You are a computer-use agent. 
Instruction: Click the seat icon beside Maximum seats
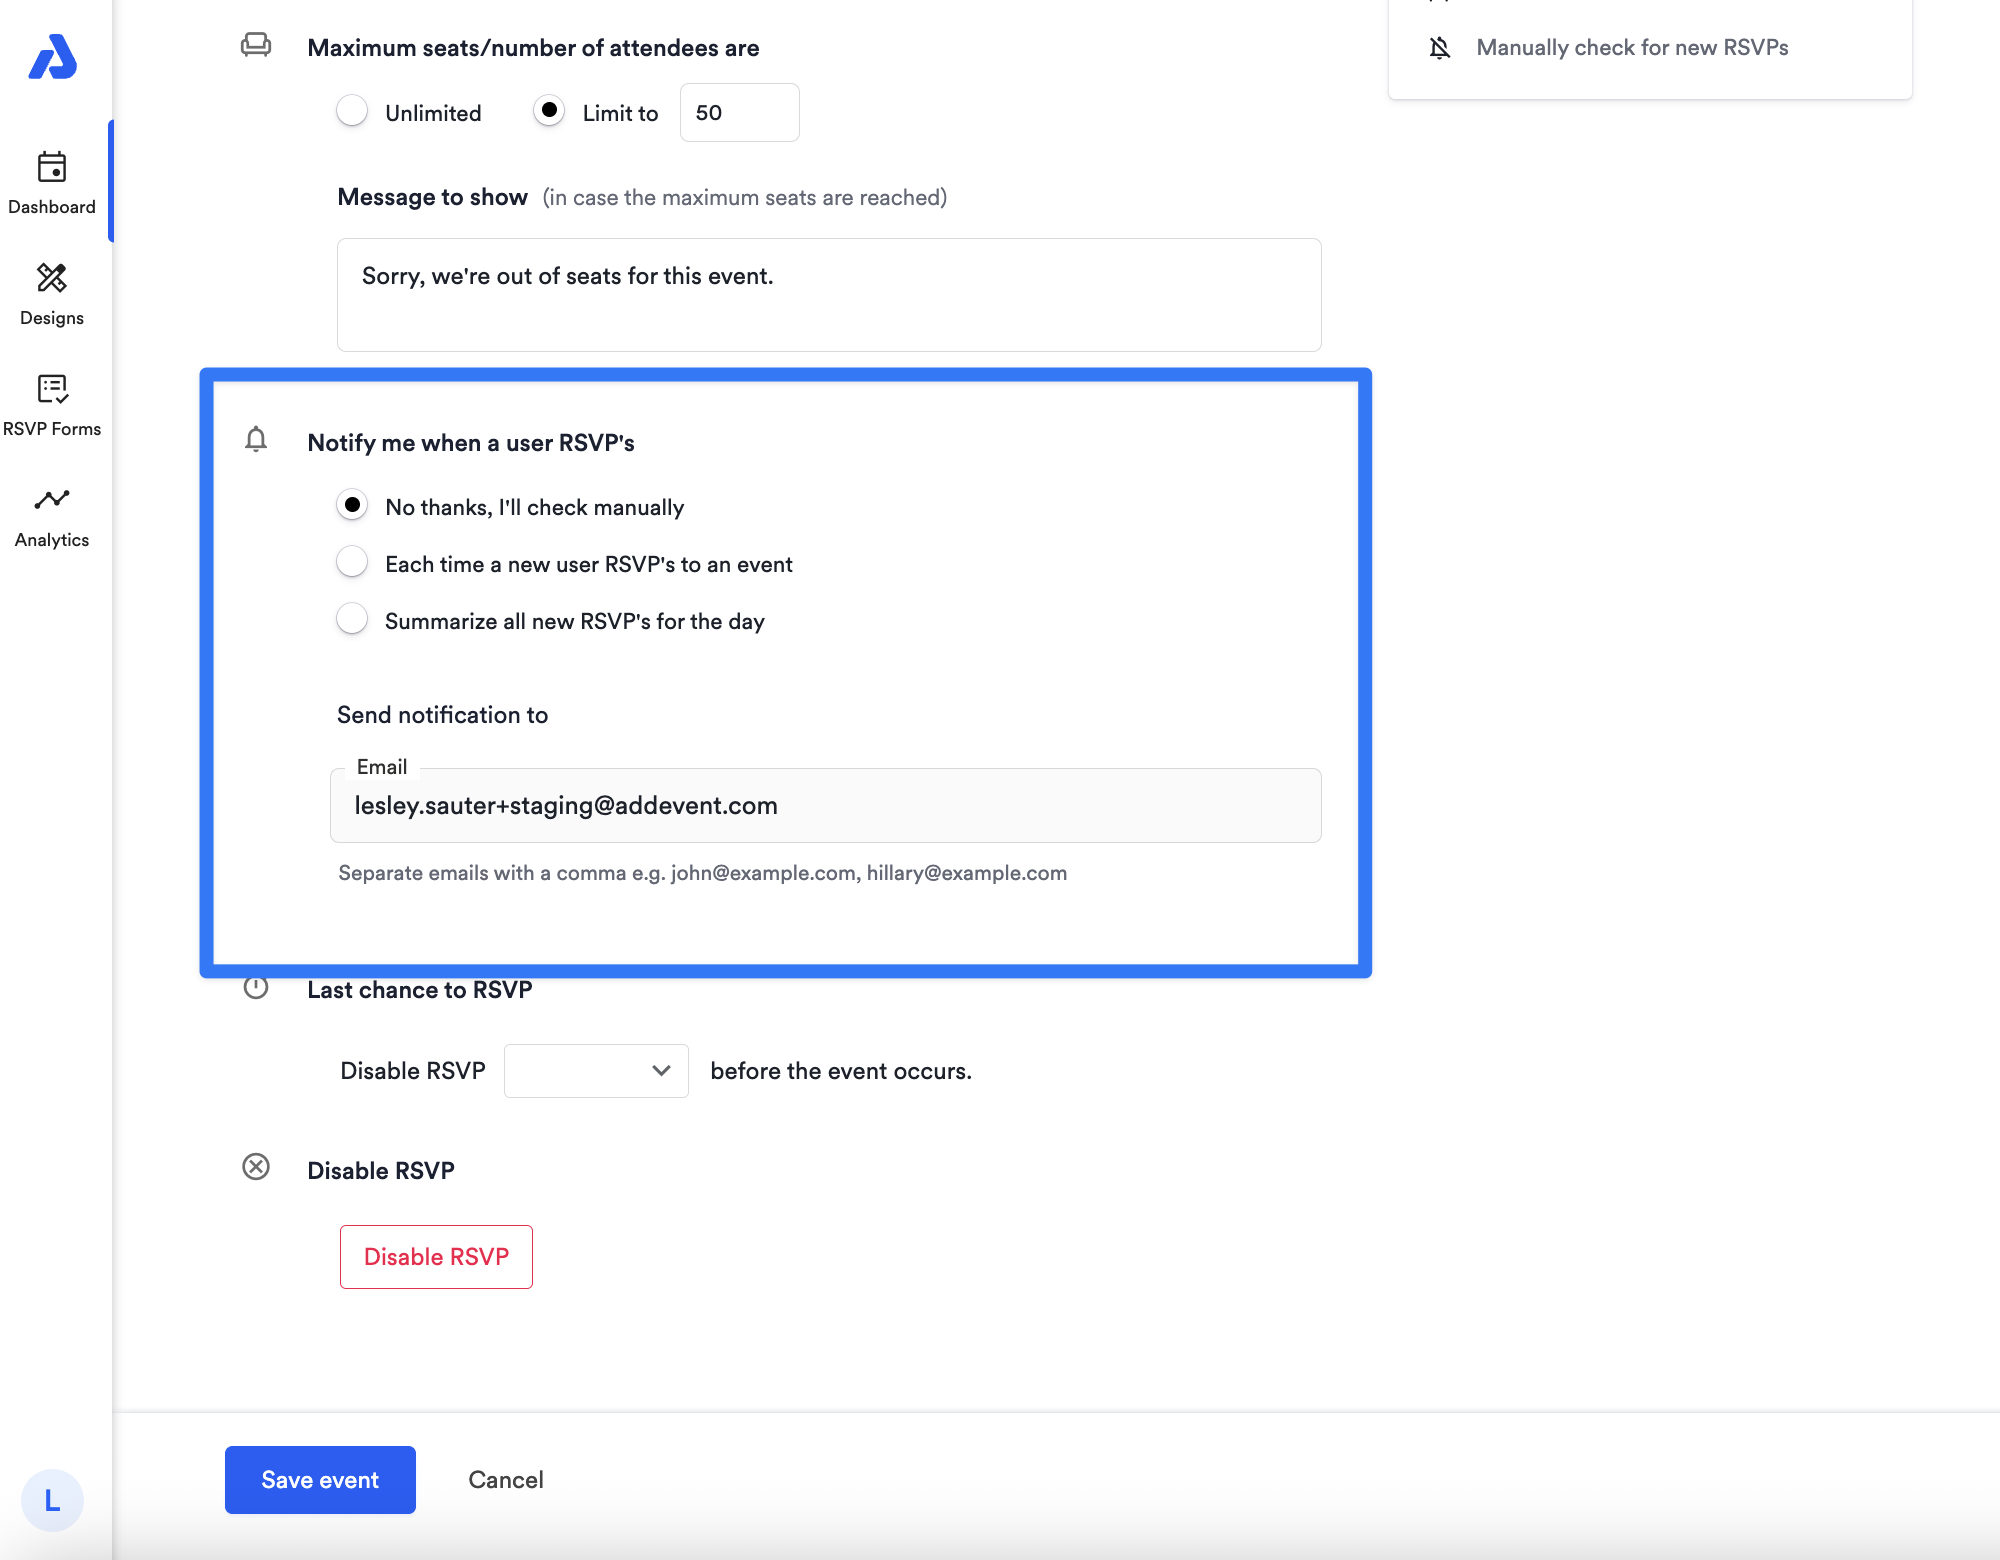coord(256,45)
